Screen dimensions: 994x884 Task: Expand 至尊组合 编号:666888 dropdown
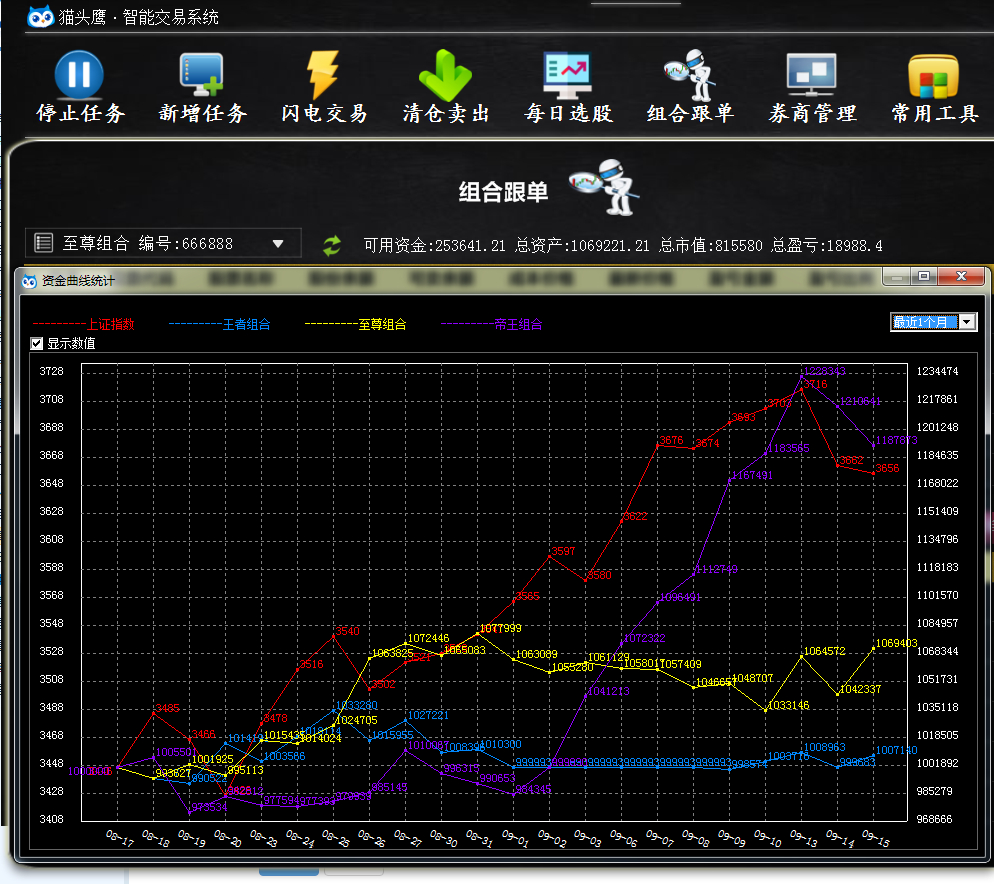278,244
